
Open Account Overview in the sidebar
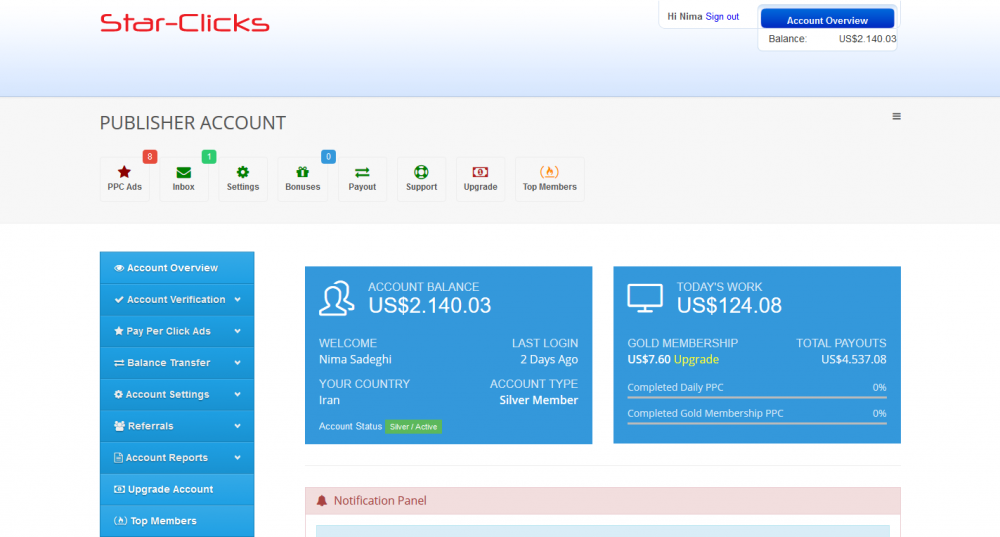point(177,268)
